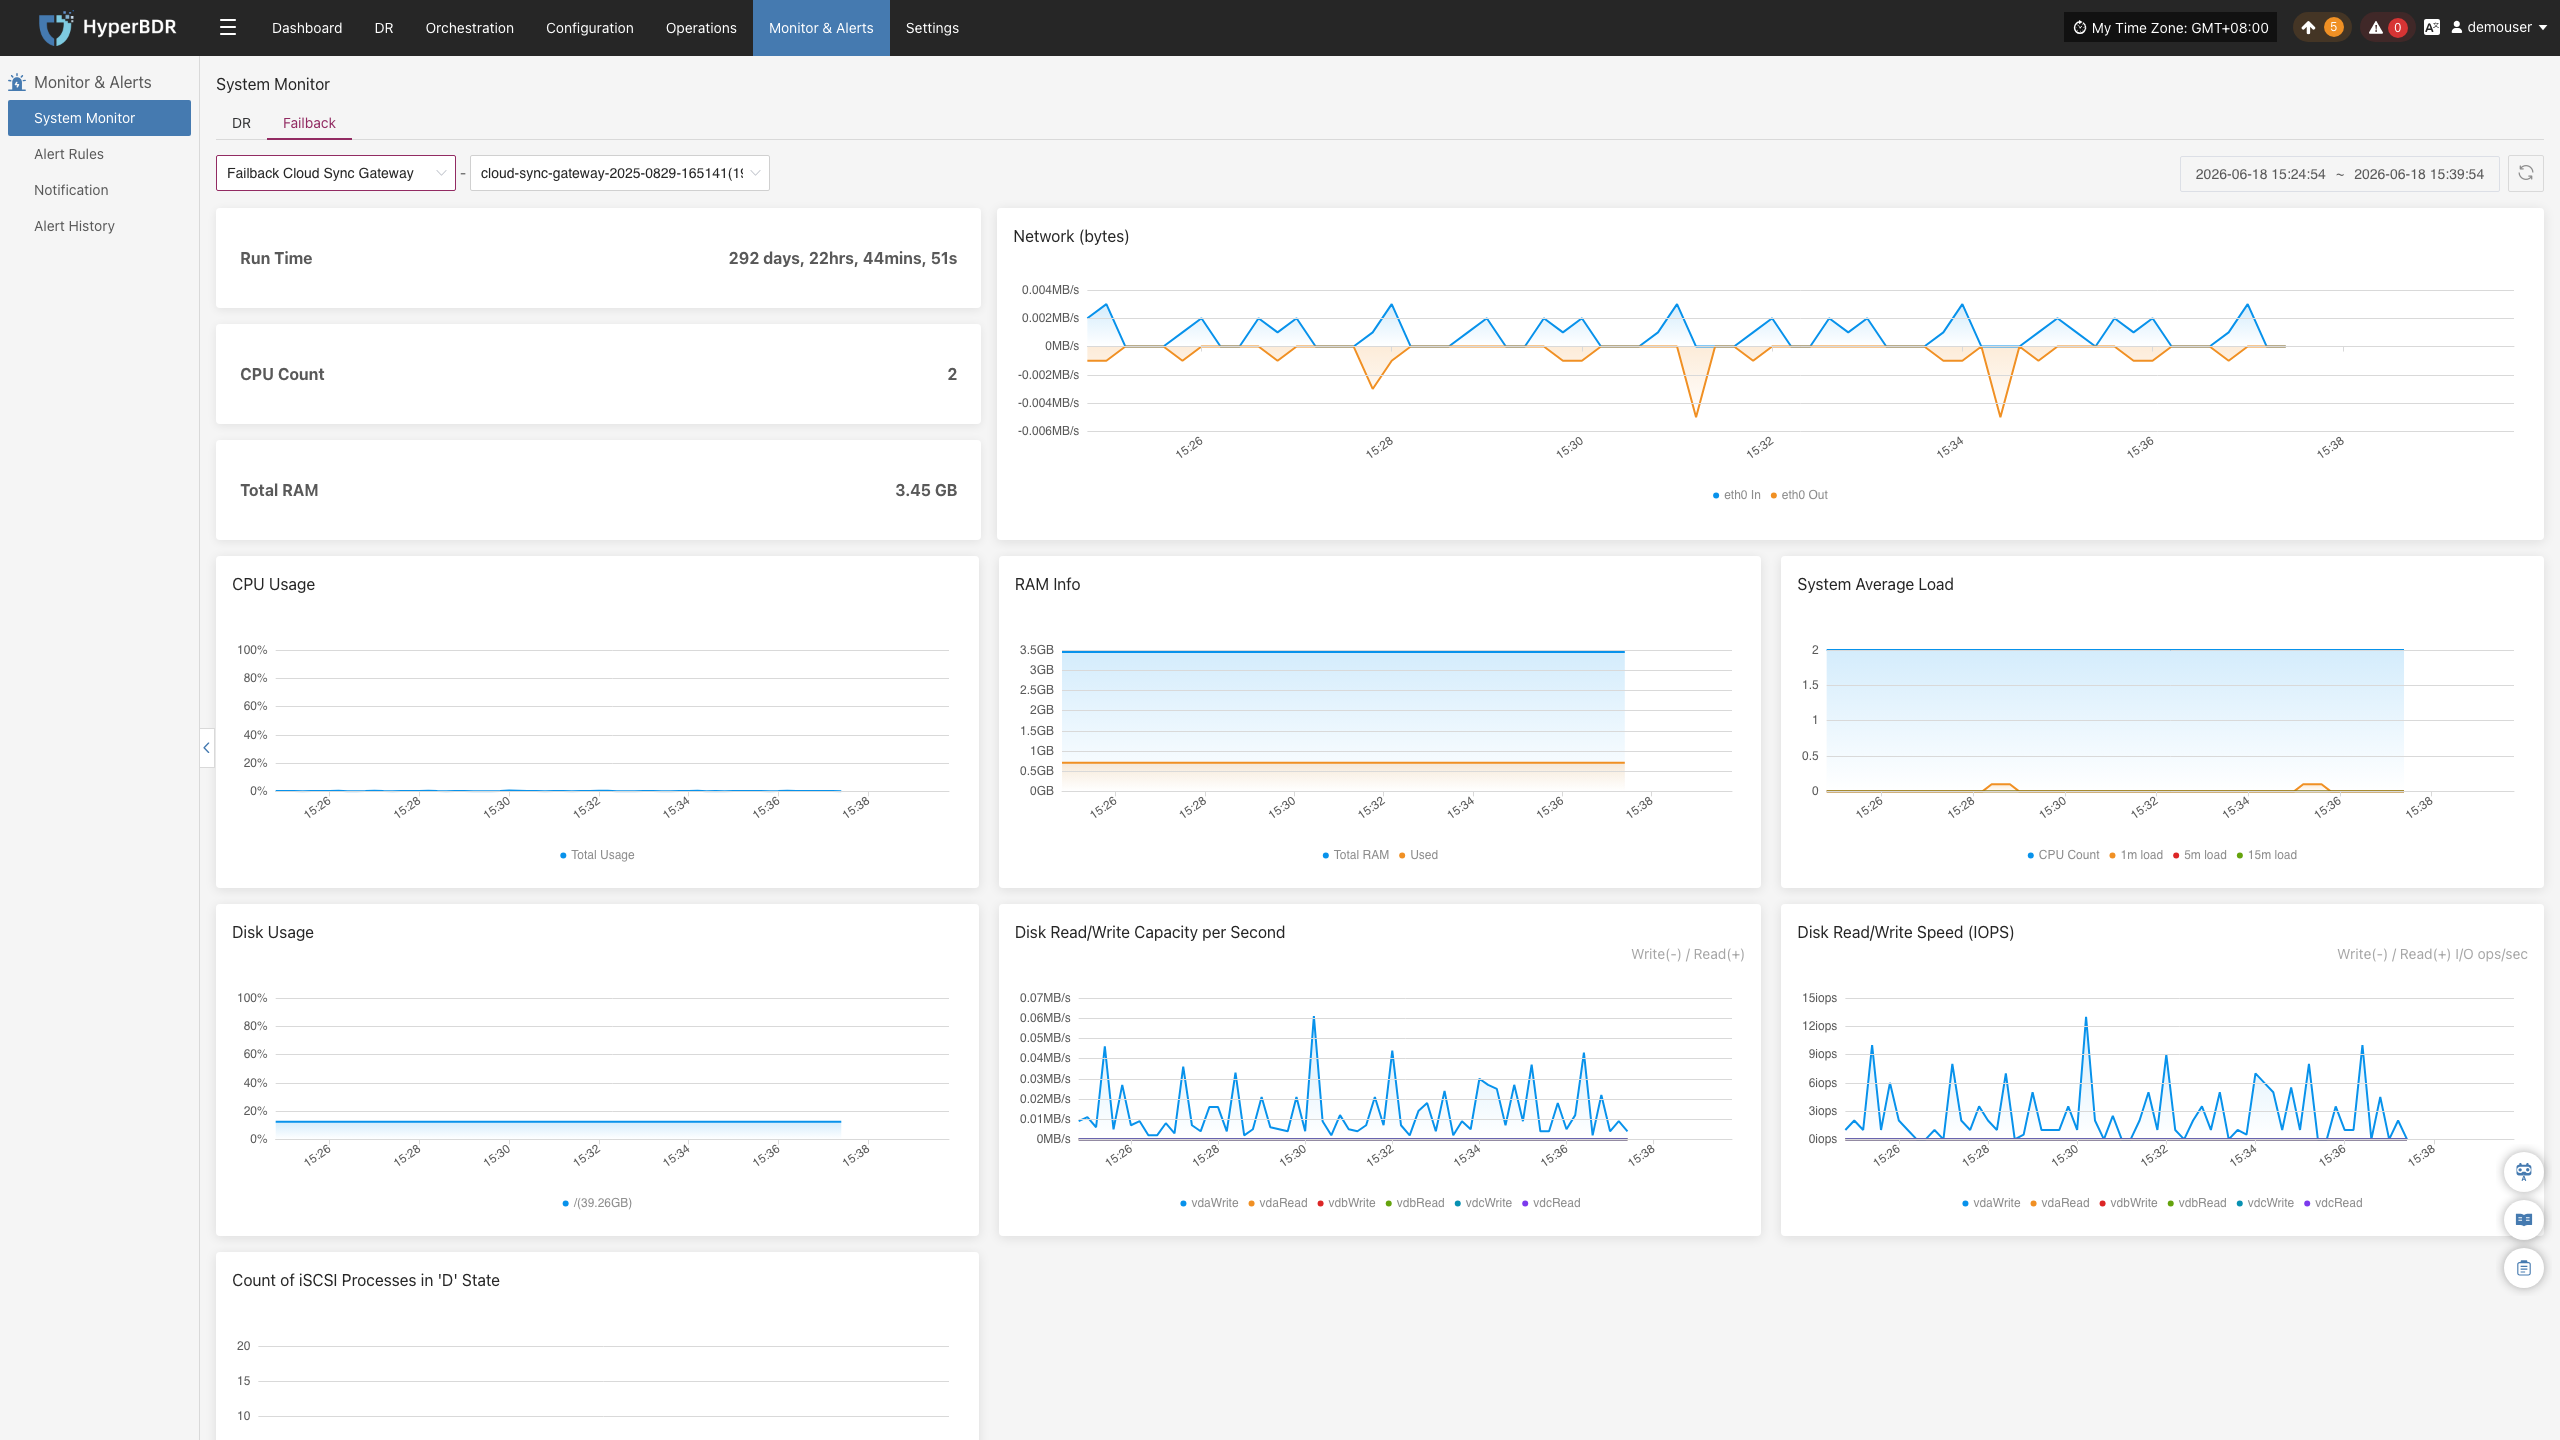Click the CPU Count card label

click(282, 374)
